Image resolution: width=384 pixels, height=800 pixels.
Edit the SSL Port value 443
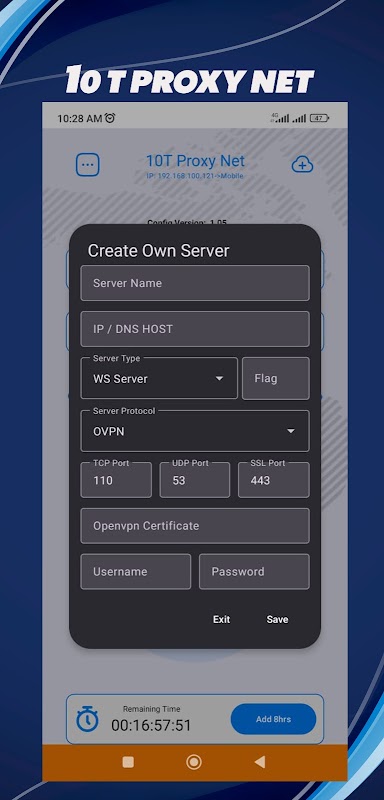(274, 480)
